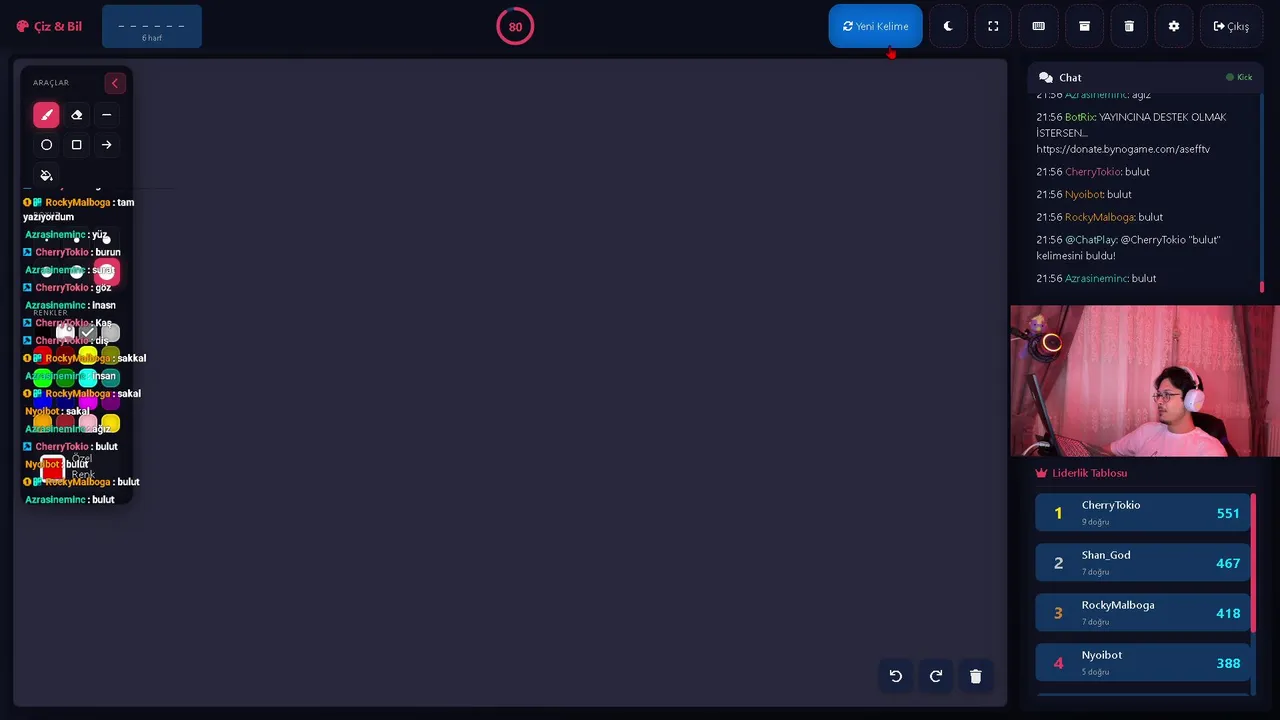Screen dimensions: 1280x720
Task: Click the top bar trash icon
Action: click(x=1129, y=26)
